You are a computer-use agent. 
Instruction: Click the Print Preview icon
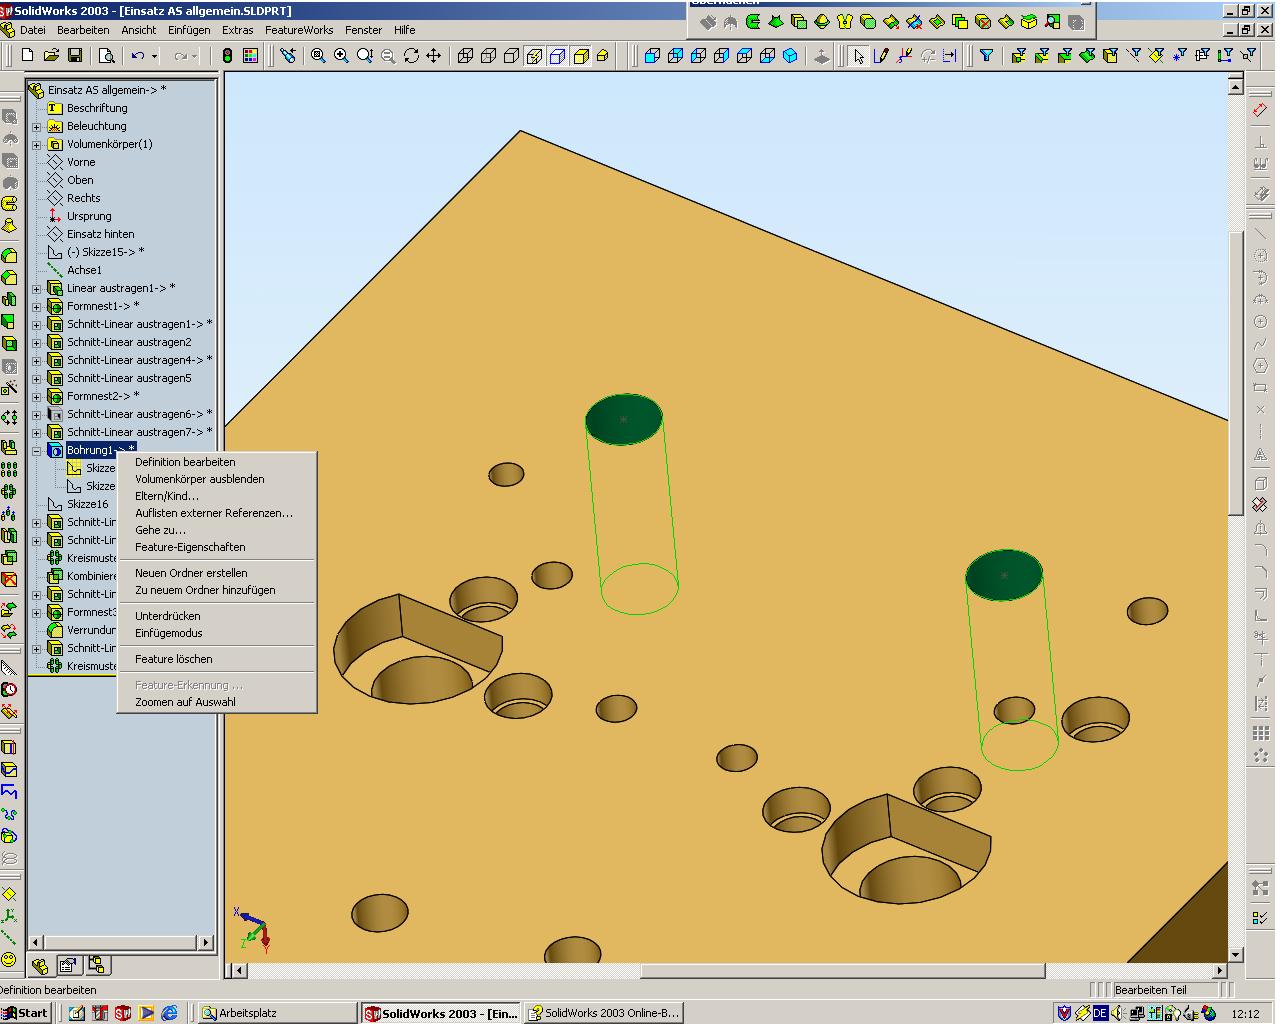click(107, 56)
